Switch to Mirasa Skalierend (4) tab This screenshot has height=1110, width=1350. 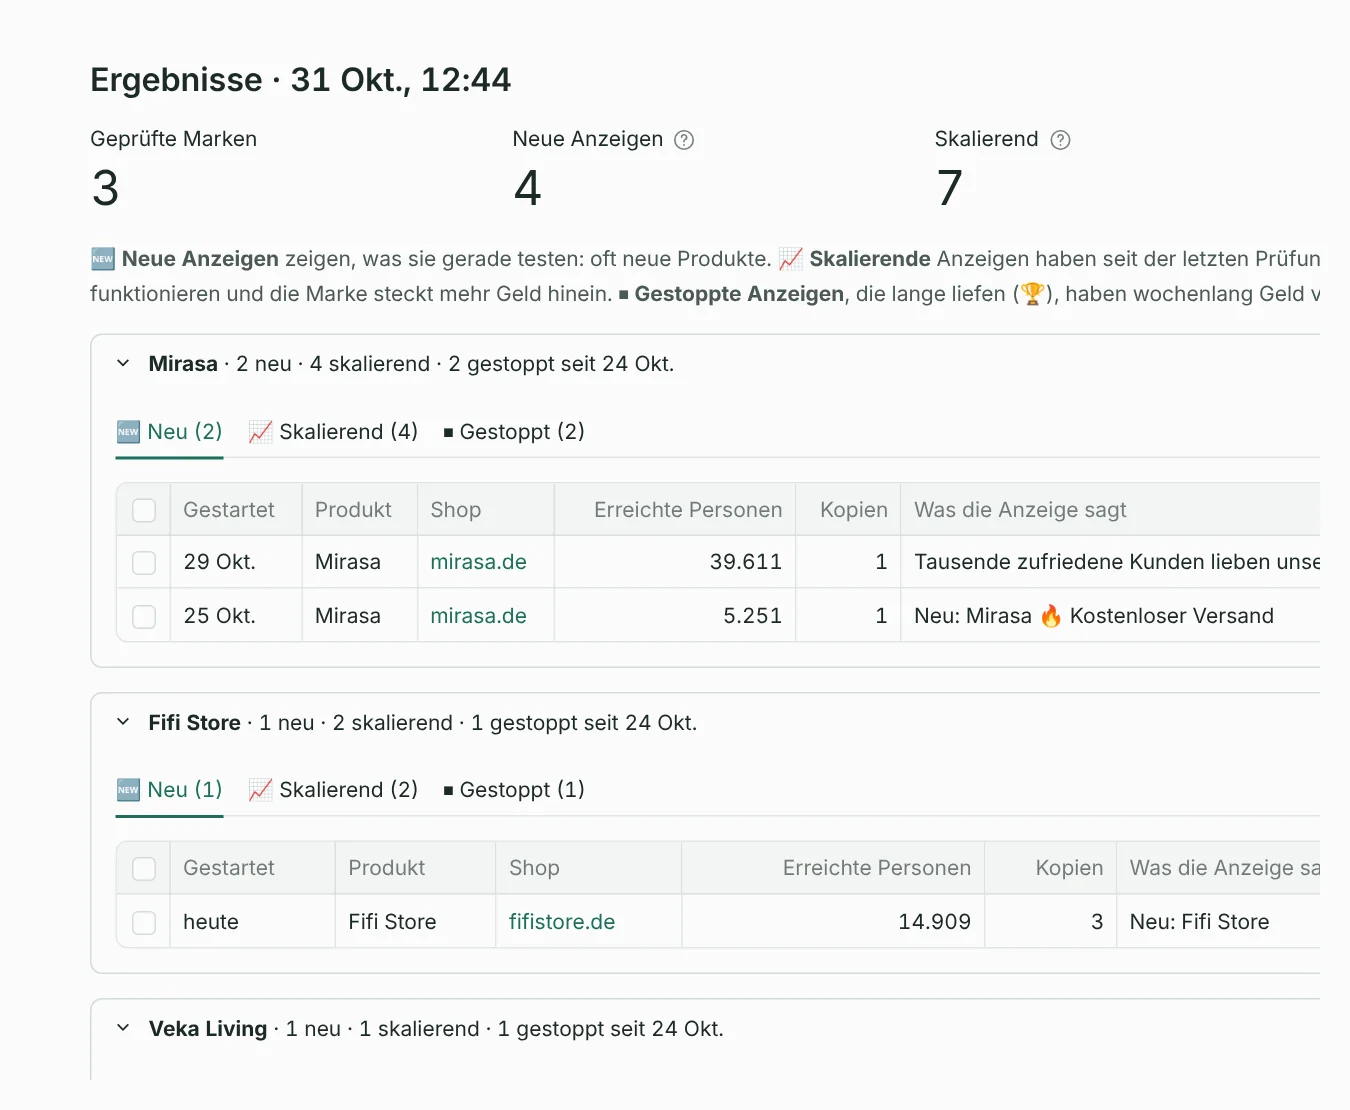pyautogui.click(x=333, y=432)
